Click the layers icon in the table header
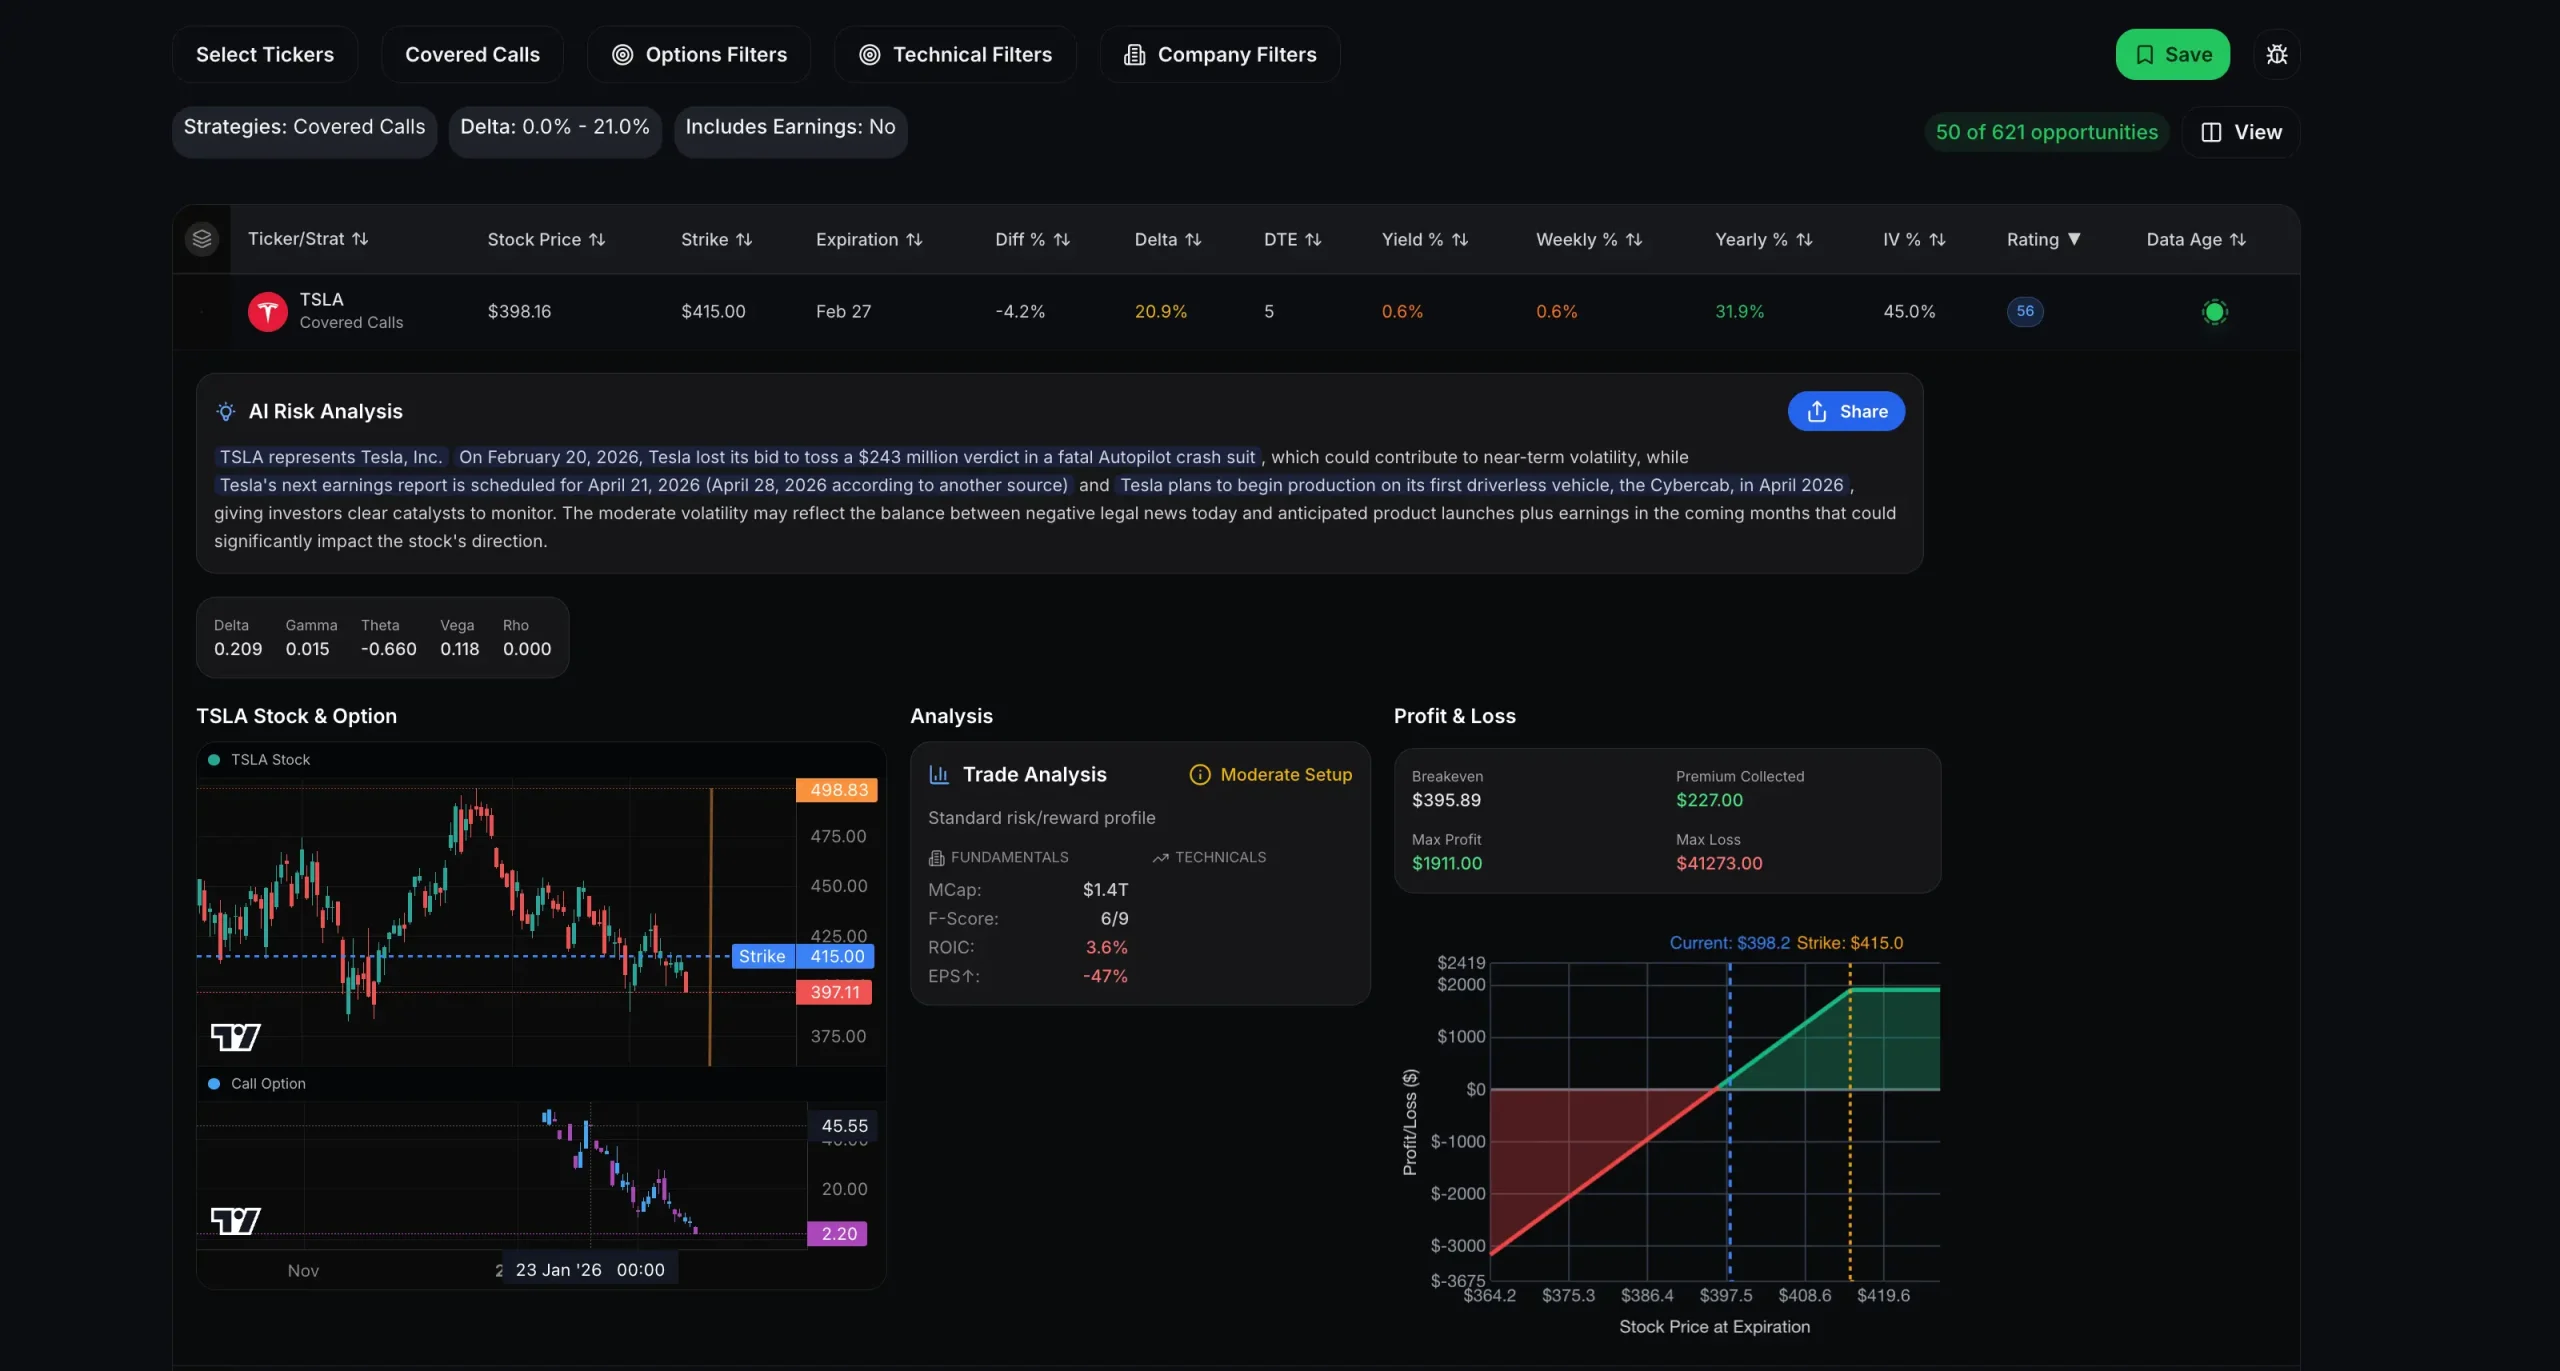2560x1371 pixels. (x=201, y=239)
